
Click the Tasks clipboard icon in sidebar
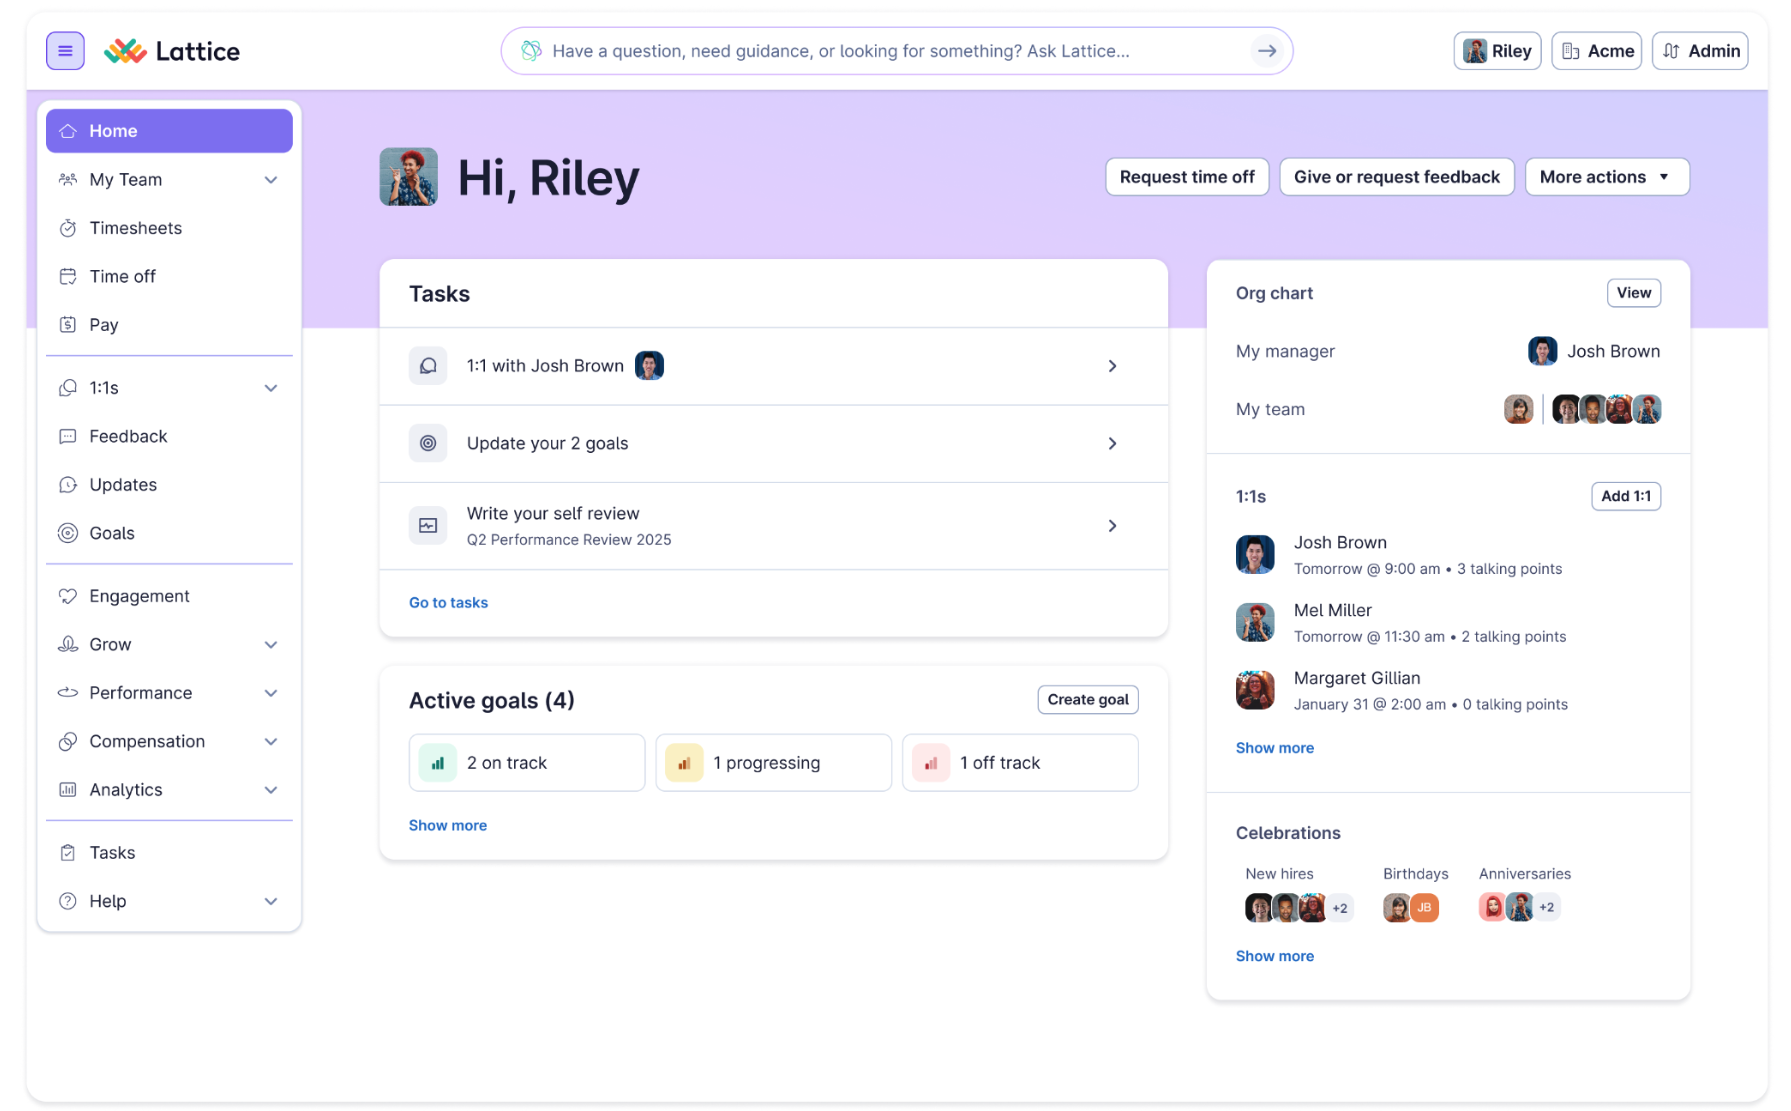tap(68, 852)
